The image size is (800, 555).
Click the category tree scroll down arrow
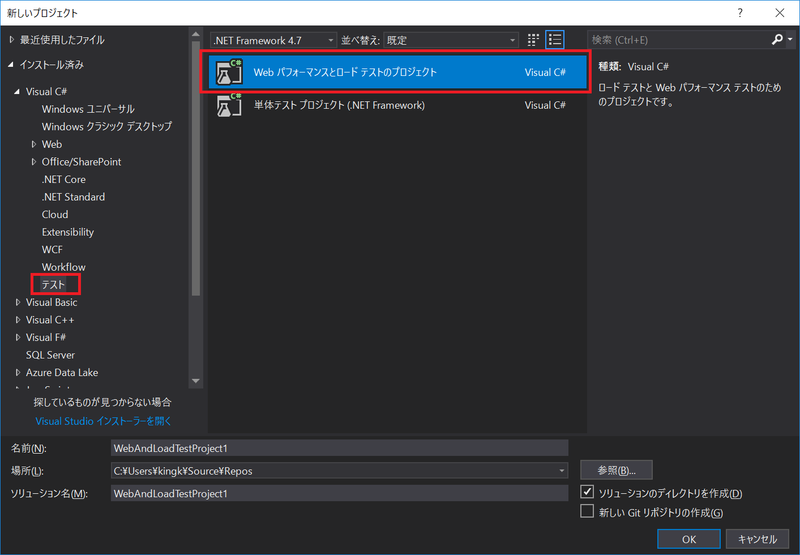[x=195, y=381]
